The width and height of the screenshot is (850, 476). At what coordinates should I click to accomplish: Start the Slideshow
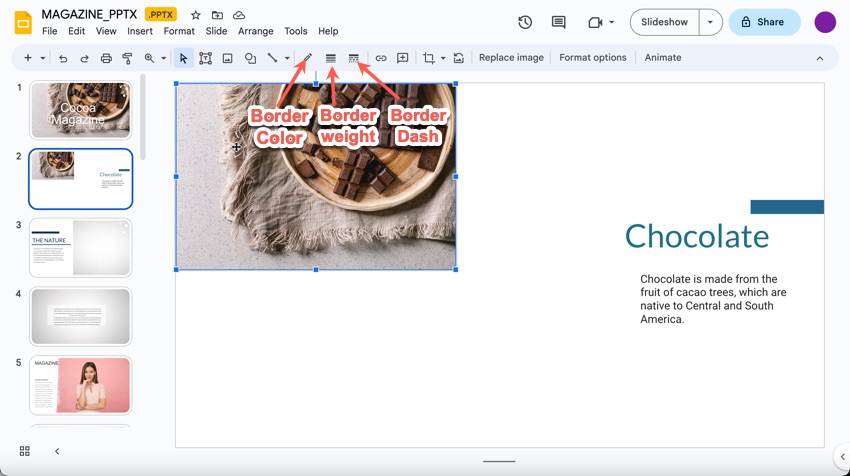664,22
